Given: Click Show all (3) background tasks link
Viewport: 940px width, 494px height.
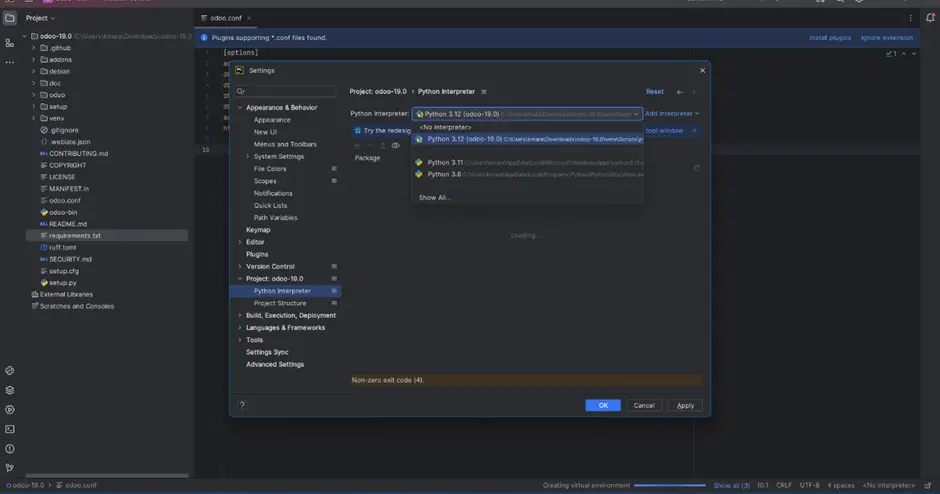Looking at the screenshot, I should click(x=731, y=486).
